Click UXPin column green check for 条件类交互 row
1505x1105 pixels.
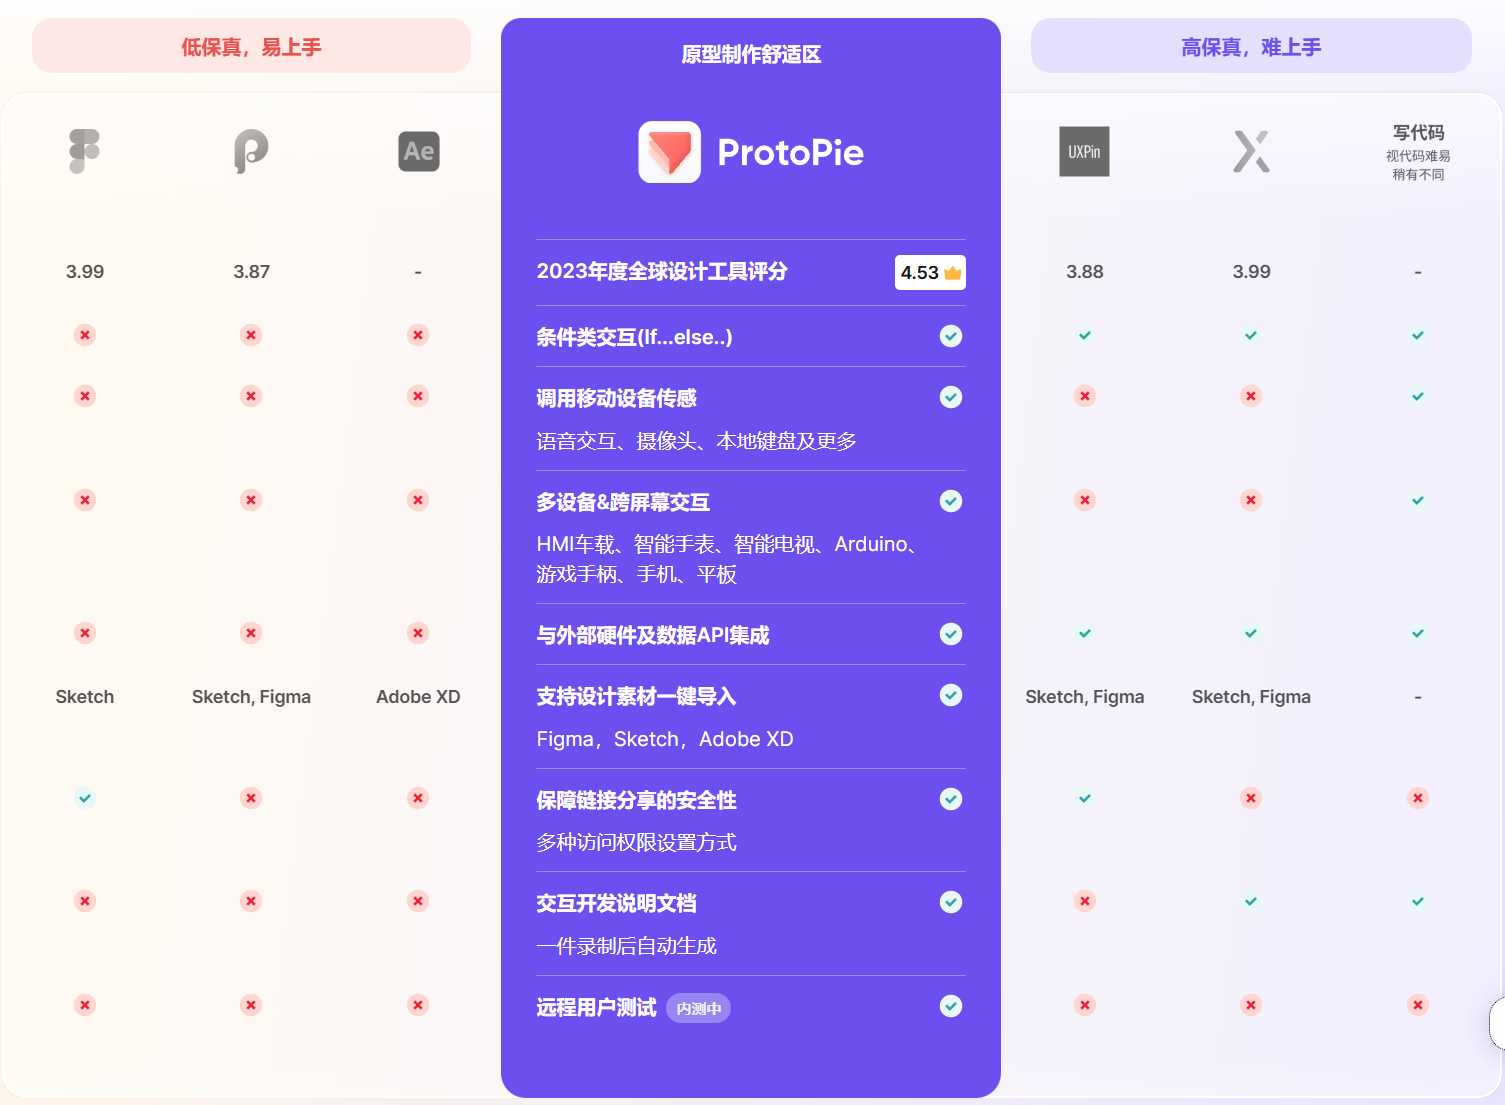tap(1085, 335)
